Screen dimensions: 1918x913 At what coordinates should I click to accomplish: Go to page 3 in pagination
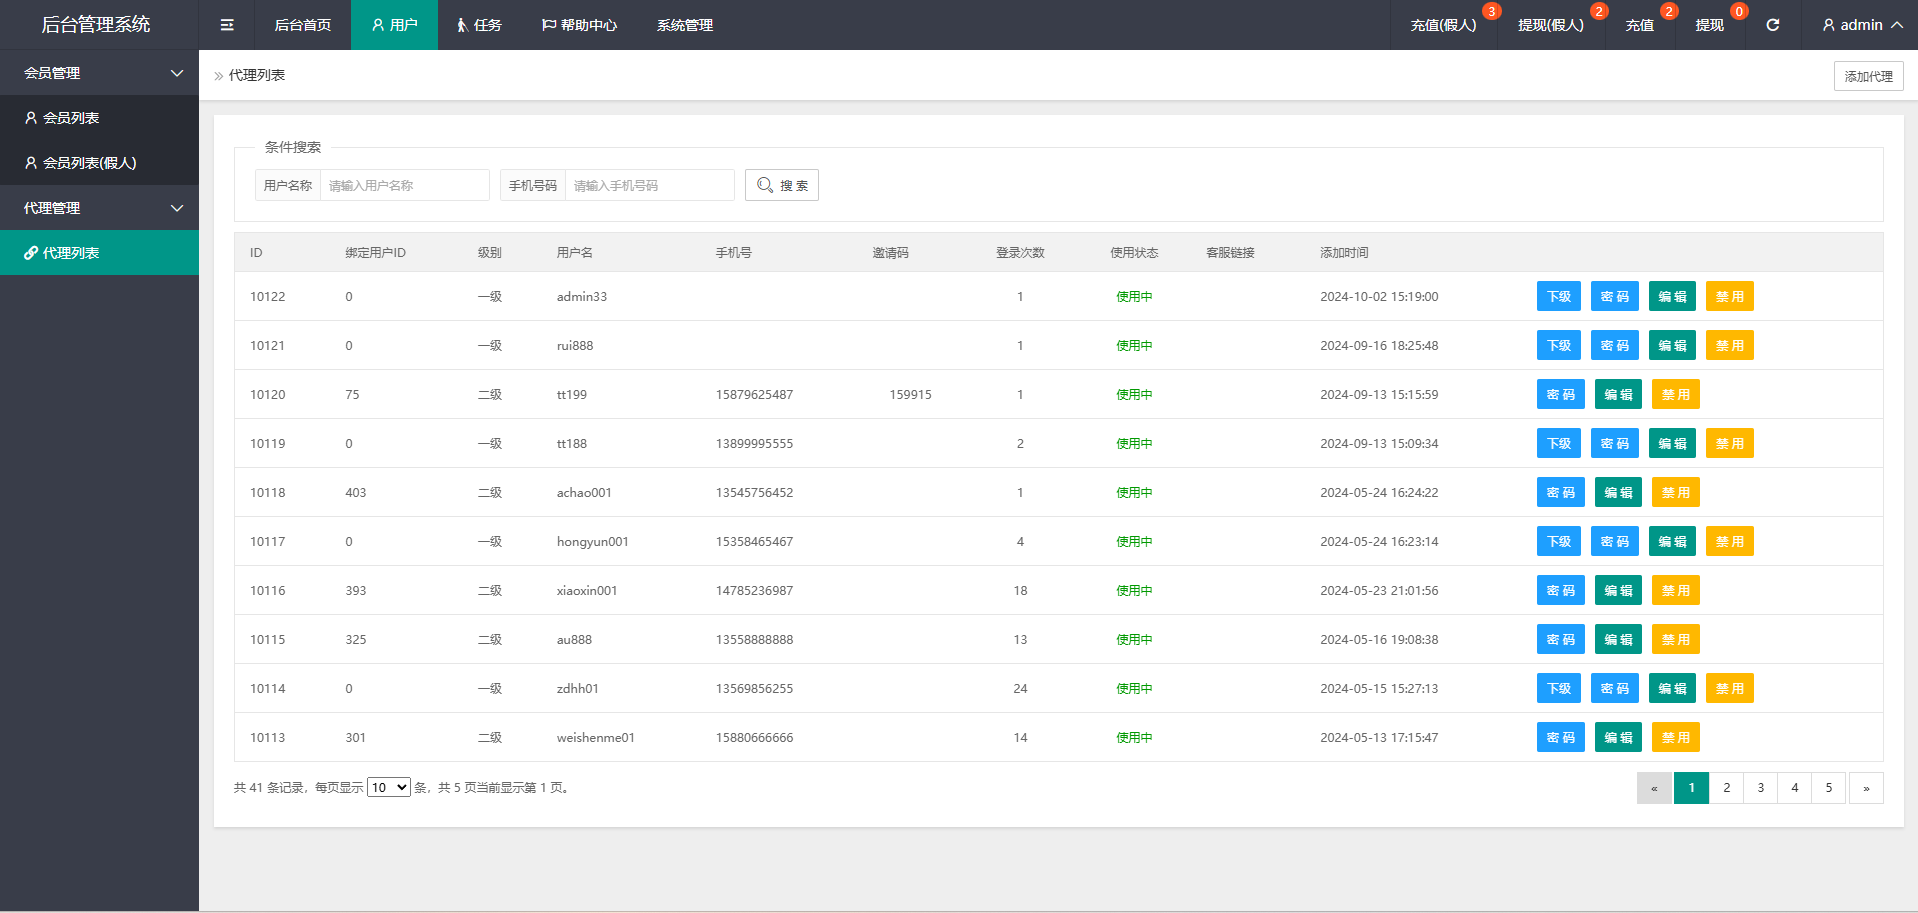1760,788
